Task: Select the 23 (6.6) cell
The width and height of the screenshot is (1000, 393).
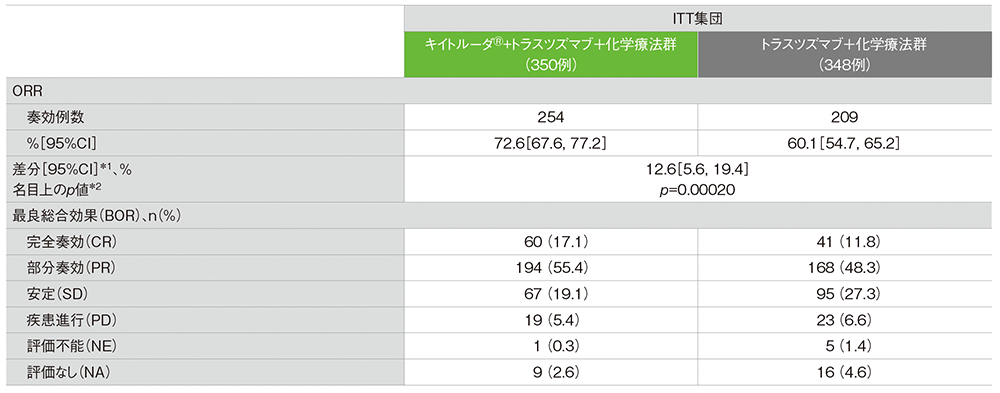Action: click(x=844, y=321)
